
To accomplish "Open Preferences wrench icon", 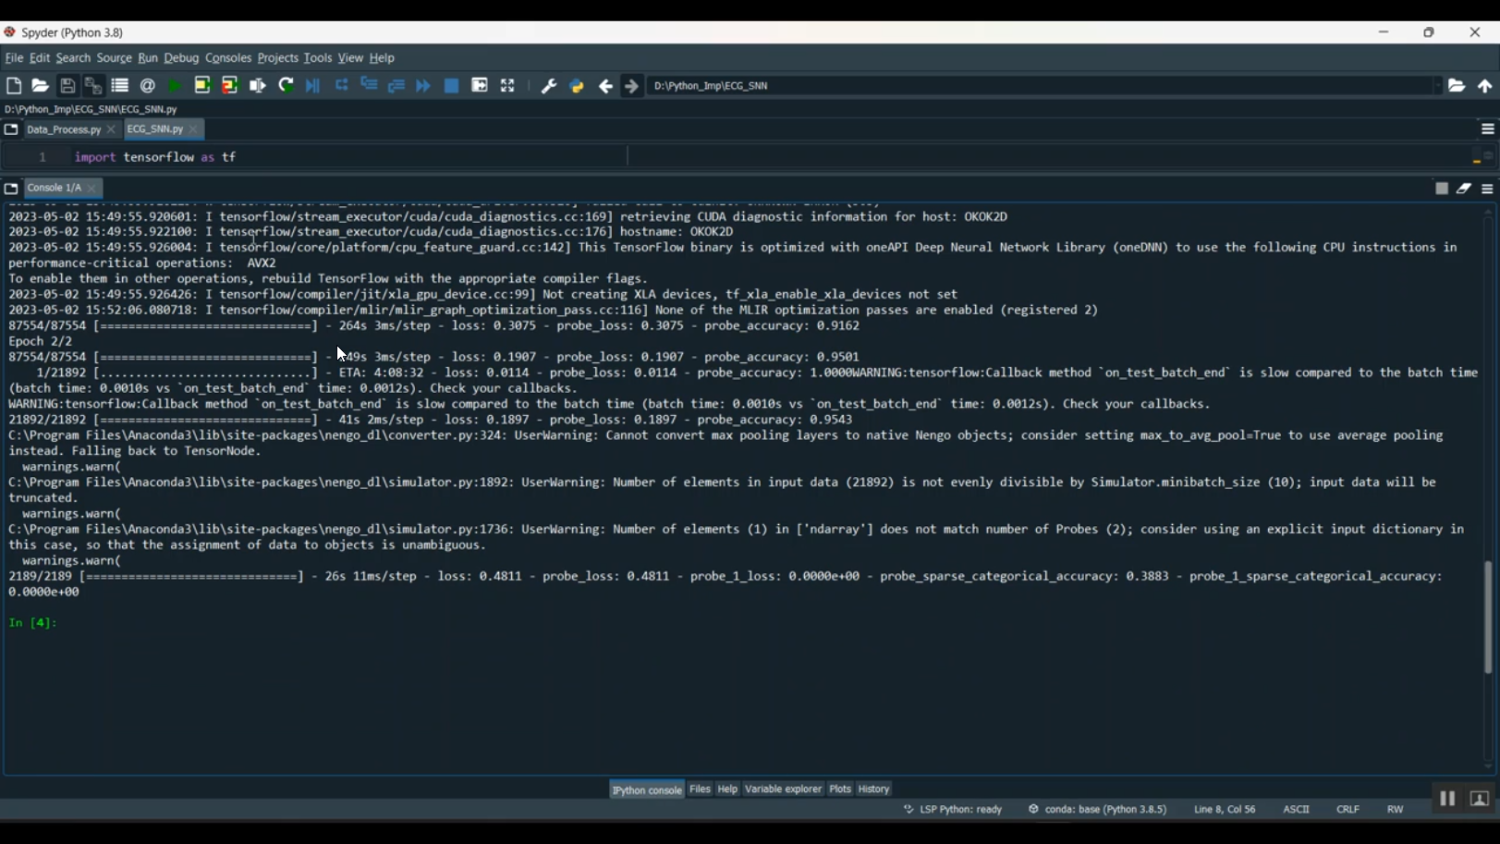I will click(549, 86).
